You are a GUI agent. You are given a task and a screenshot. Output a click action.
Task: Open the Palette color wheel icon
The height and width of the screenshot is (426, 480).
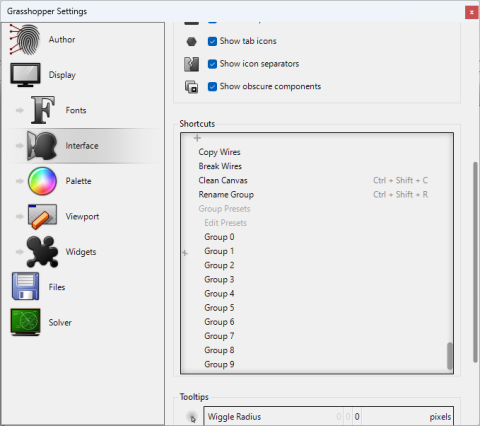coord(42,181)
